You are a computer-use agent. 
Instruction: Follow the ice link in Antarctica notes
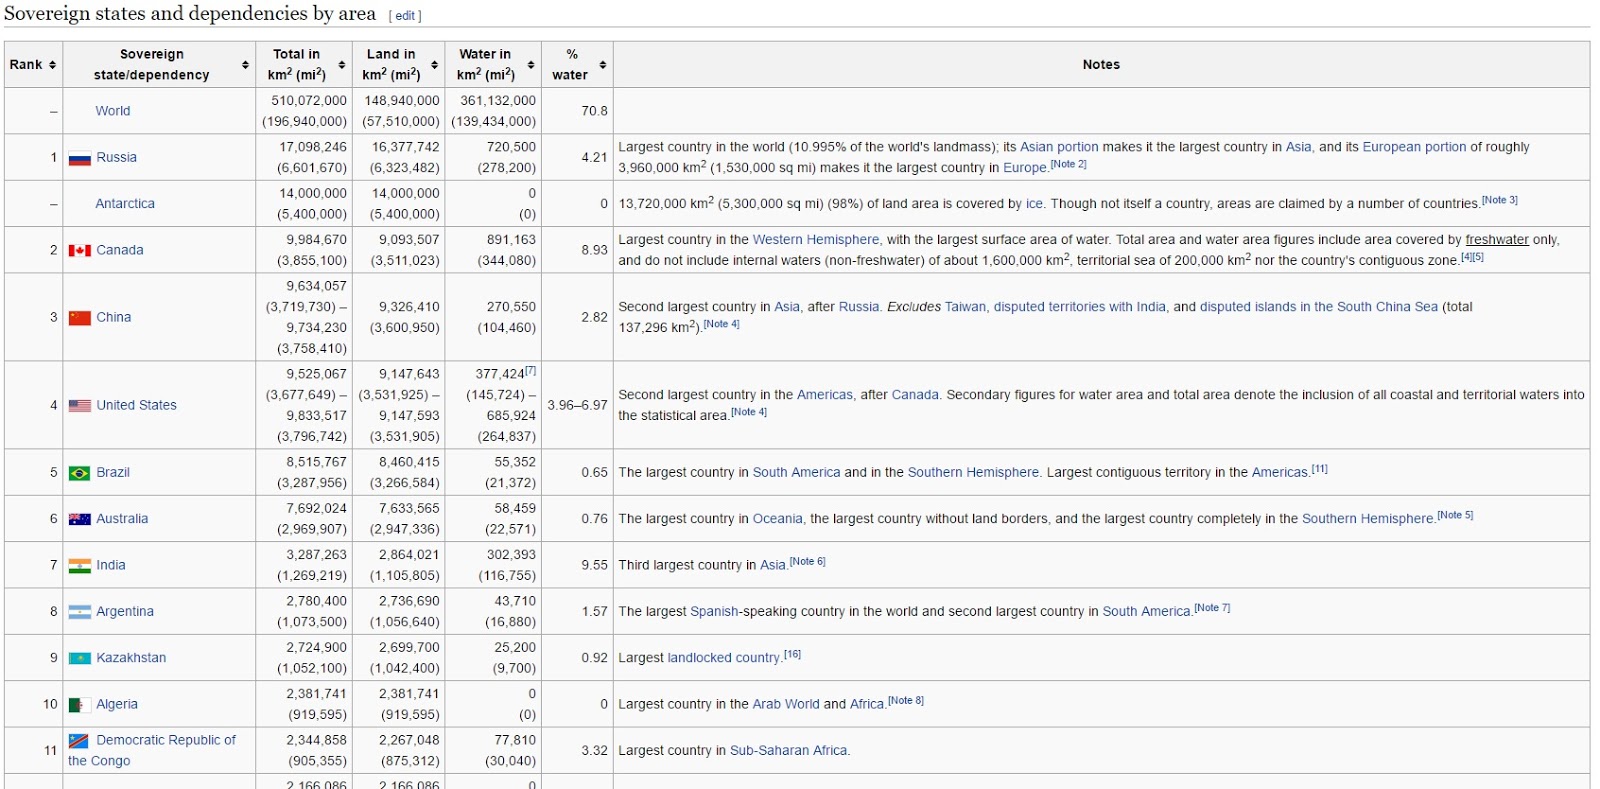(x=1034, y=203)
